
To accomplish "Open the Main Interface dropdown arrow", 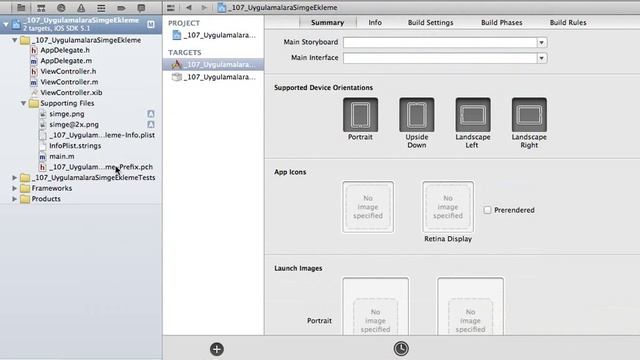I will [542, 58].
